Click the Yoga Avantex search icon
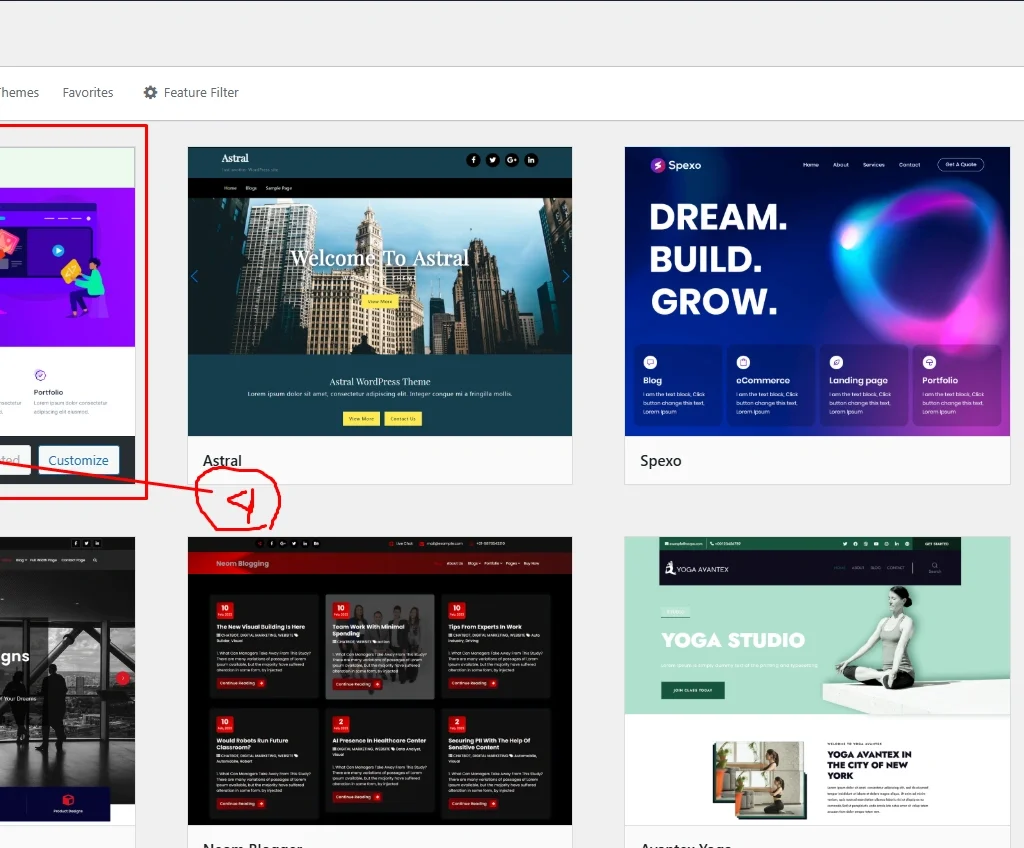Viewport: 1024px width, 848px height. [934, 566]
